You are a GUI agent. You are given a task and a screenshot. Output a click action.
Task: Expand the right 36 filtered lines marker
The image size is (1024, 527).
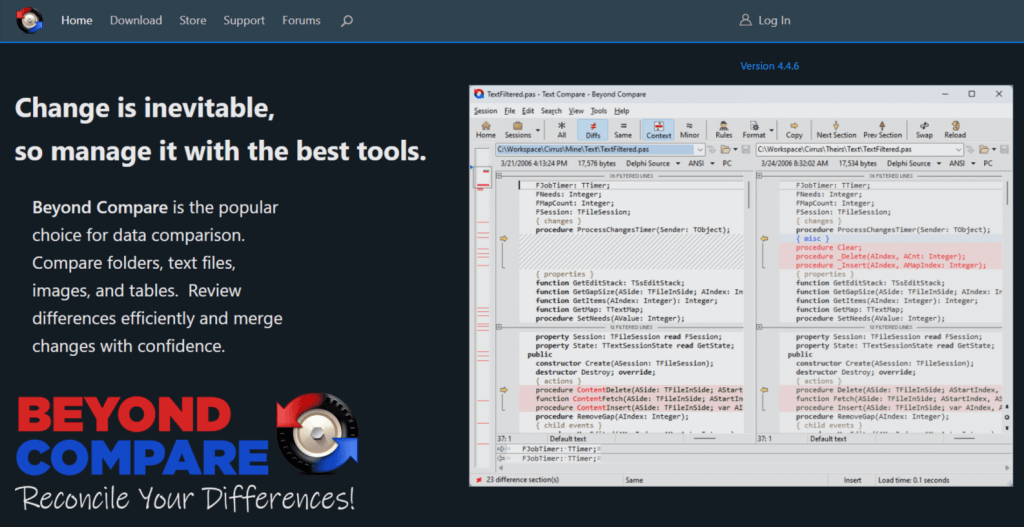click(760, 176)
